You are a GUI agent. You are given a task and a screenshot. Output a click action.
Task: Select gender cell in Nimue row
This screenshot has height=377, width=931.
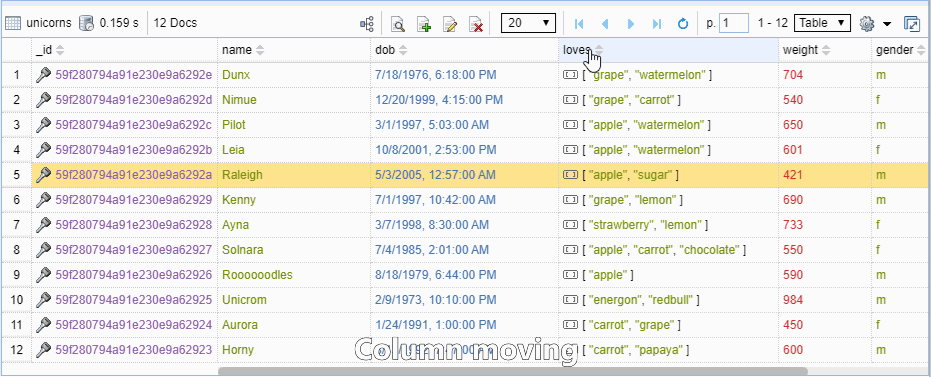click(900, 100)
